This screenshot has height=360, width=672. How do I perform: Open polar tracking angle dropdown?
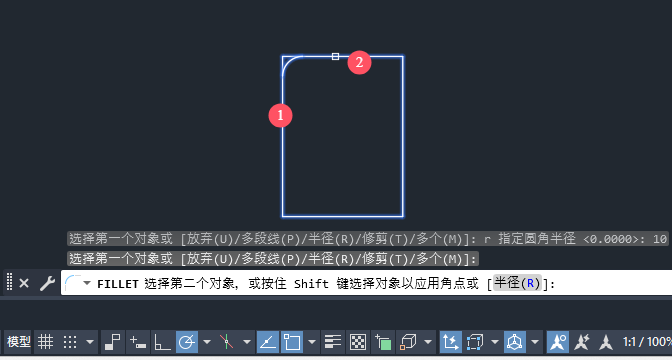pos(207,342)
